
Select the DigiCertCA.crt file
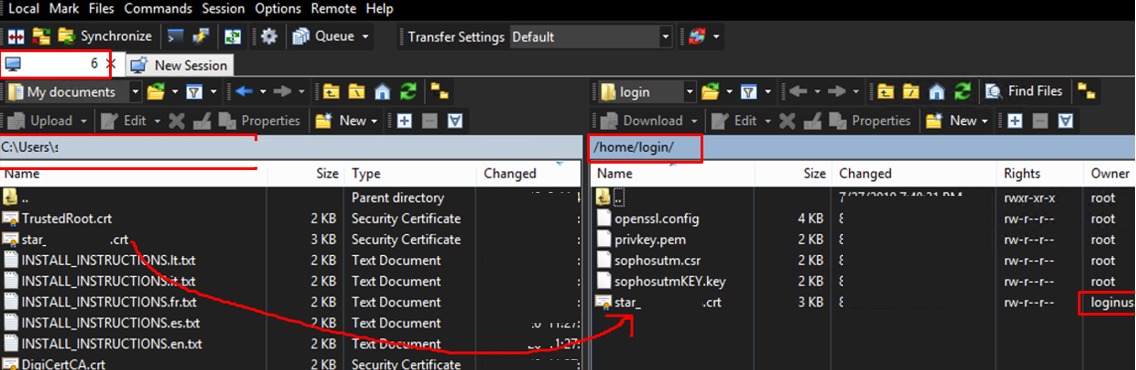point(64,364)
